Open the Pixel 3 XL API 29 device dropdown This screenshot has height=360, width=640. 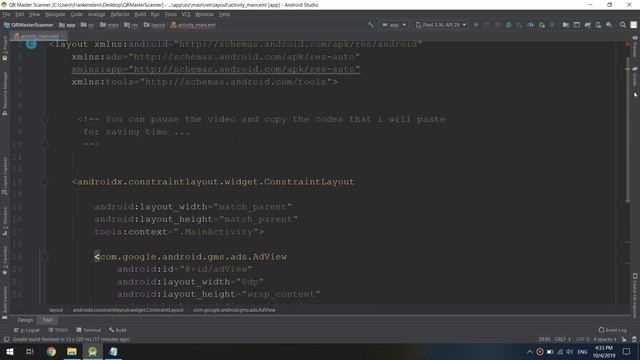(x=441, y=25)
